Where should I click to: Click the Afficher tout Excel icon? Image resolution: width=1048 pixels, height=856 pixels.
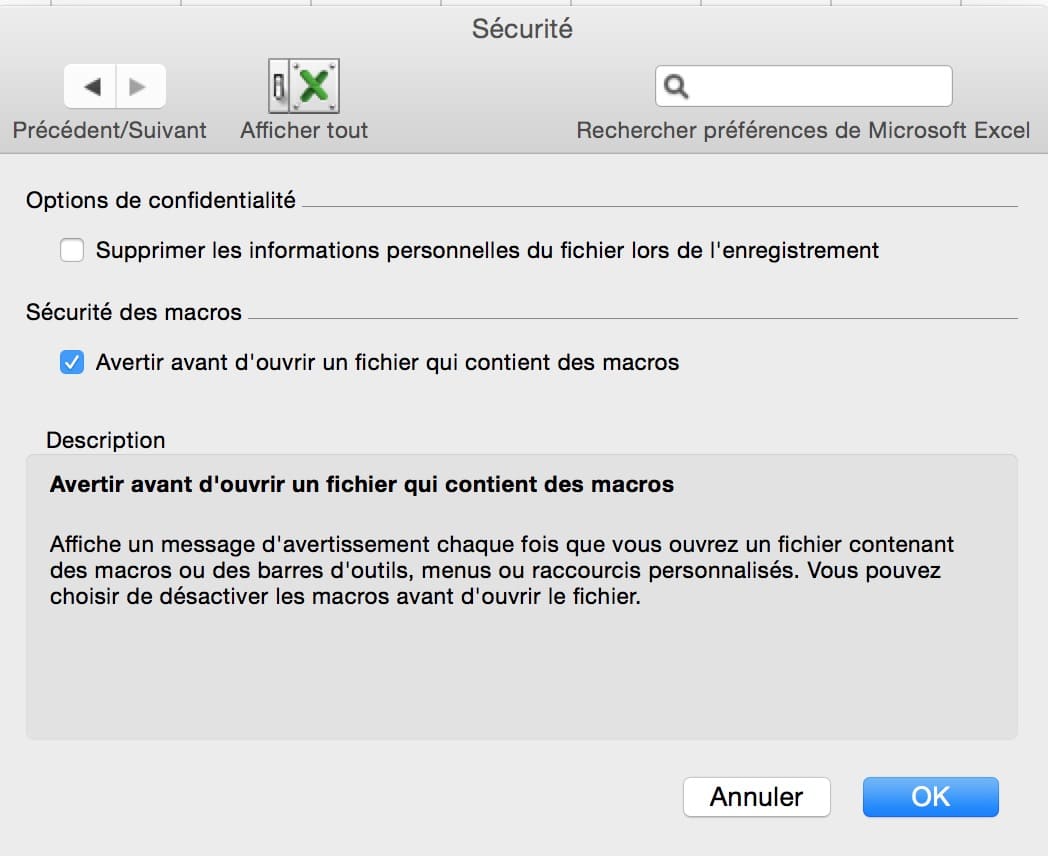point(304,86)
